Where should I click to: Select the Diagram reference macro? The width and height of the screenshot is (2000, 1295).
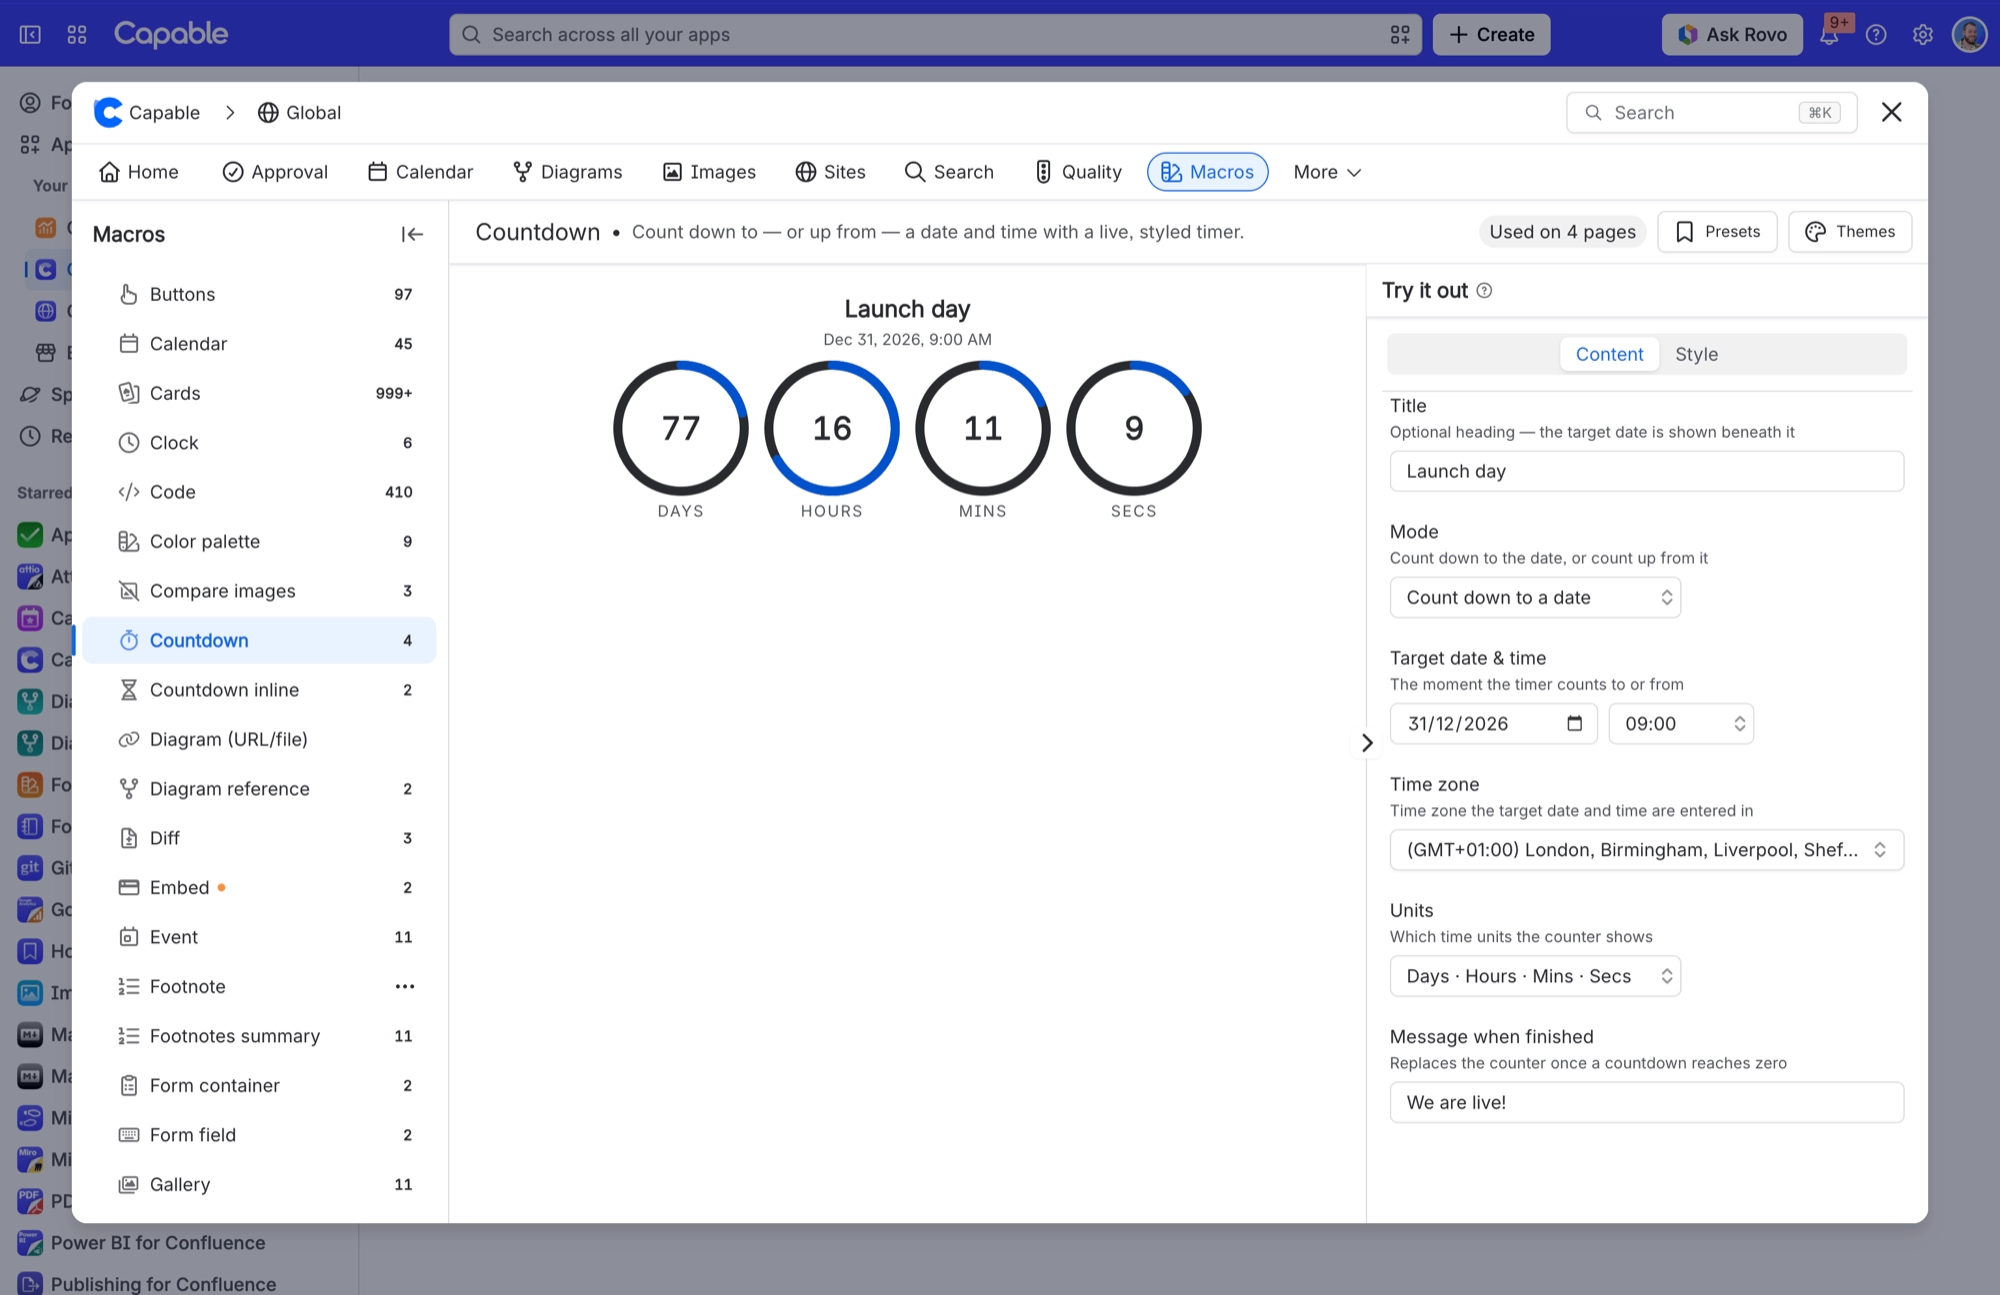point(259,789)
